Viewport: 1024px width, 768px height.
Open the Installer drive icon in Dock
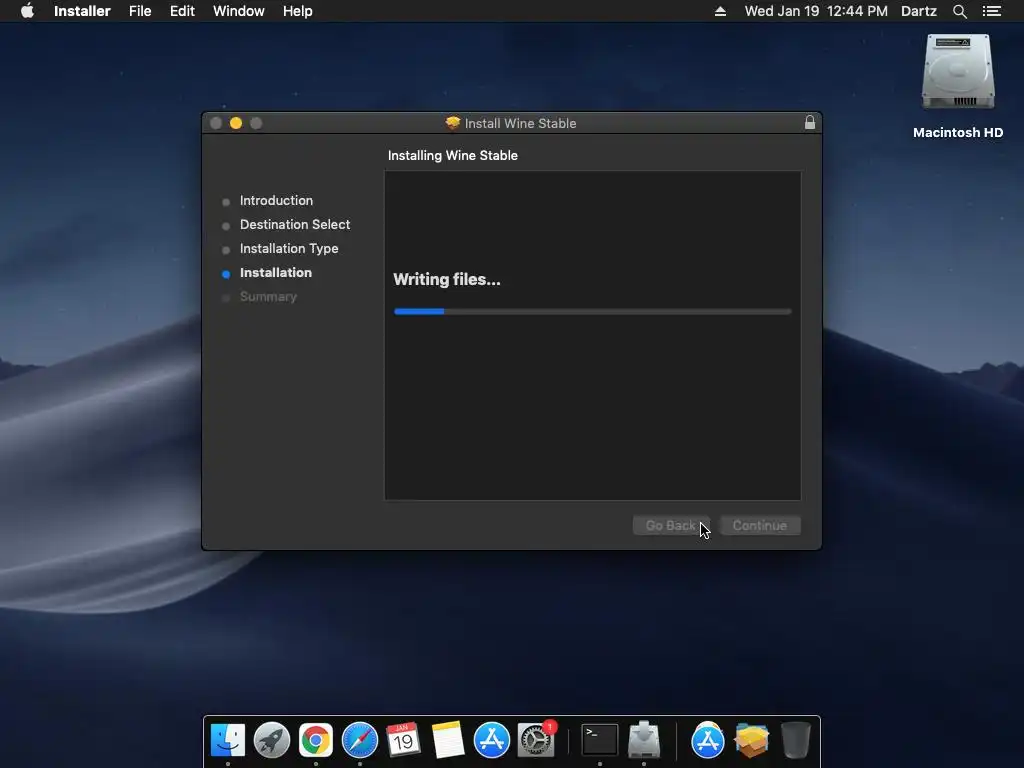coord(644,741)
